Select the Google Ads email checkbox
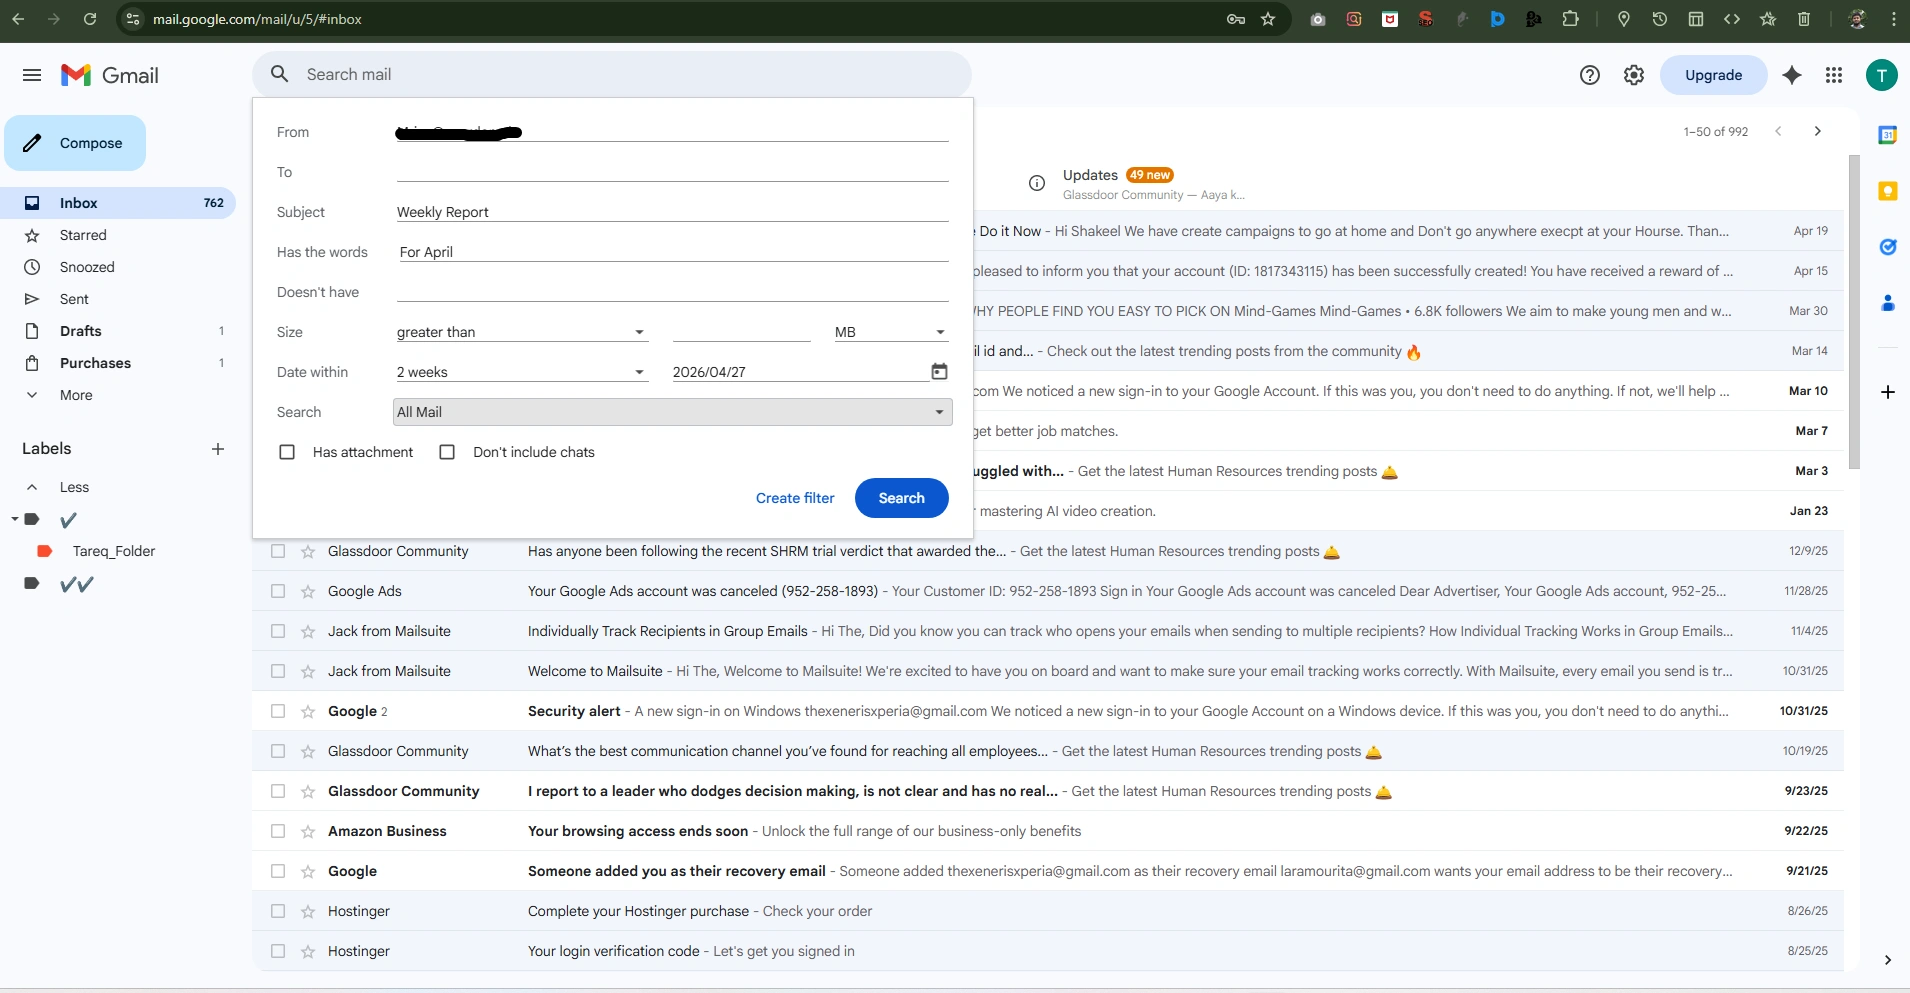Viewport: 1910px width, 993px height. [x=278, y=591]
